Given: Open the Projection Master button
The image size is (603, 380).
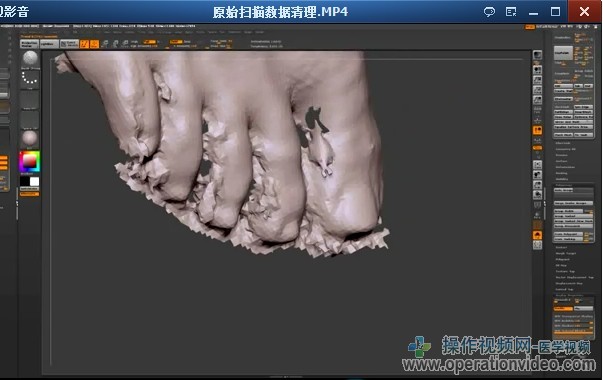Looking at the screenshot, I should [x=29, y=44].
